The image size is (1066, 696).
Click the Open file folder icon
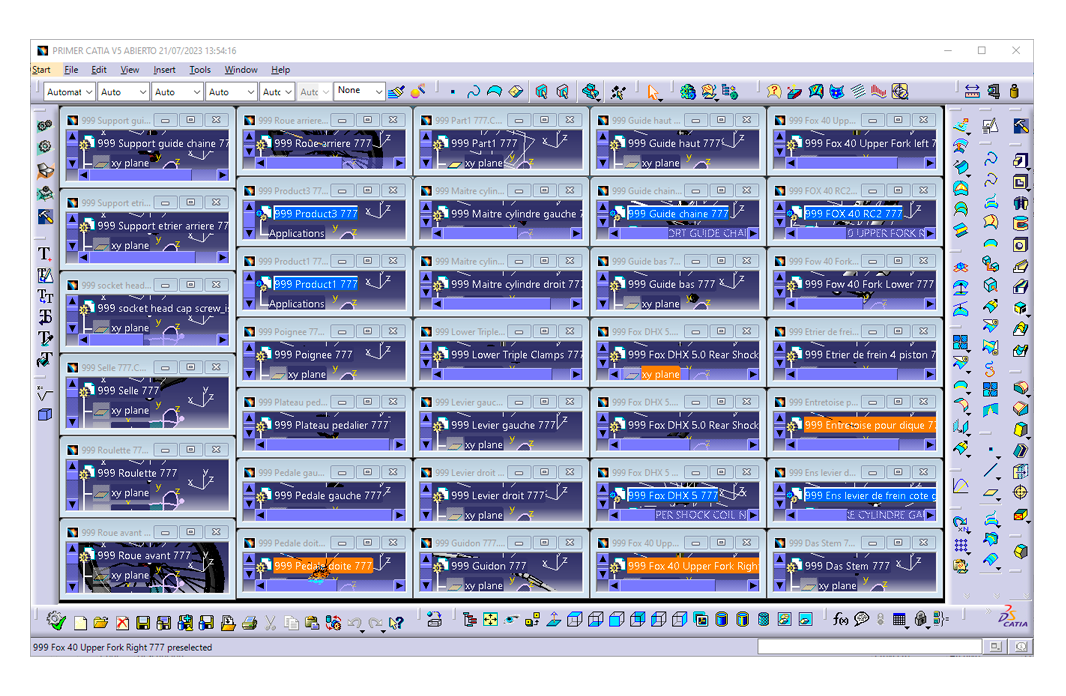pos(101,623)
